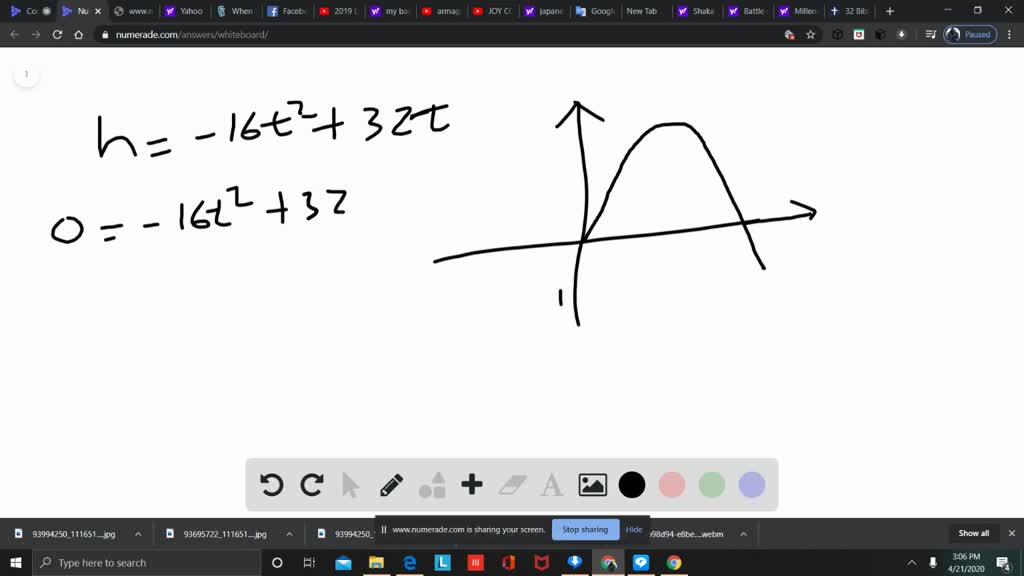Click the bookmark star in the address bar
Screen dimensions: 1024x576
(810, 33)
